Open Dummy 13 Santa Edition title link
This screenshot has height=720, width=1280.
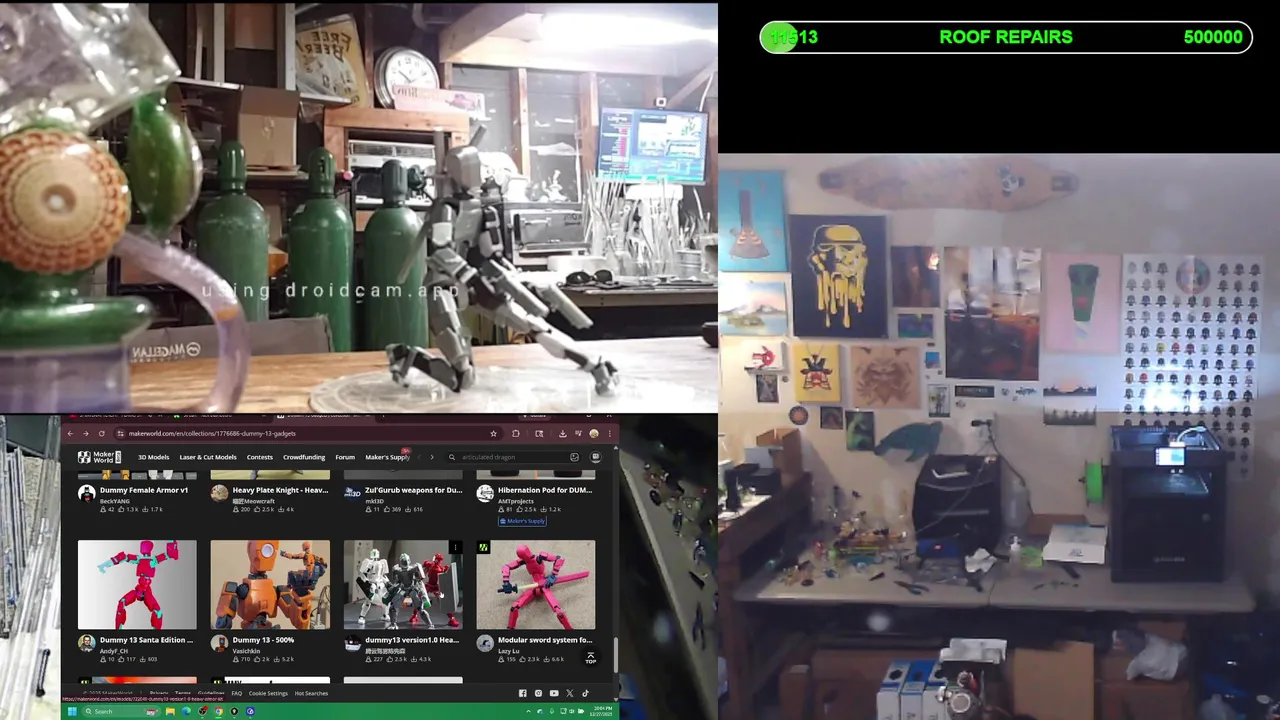point(146,640)
